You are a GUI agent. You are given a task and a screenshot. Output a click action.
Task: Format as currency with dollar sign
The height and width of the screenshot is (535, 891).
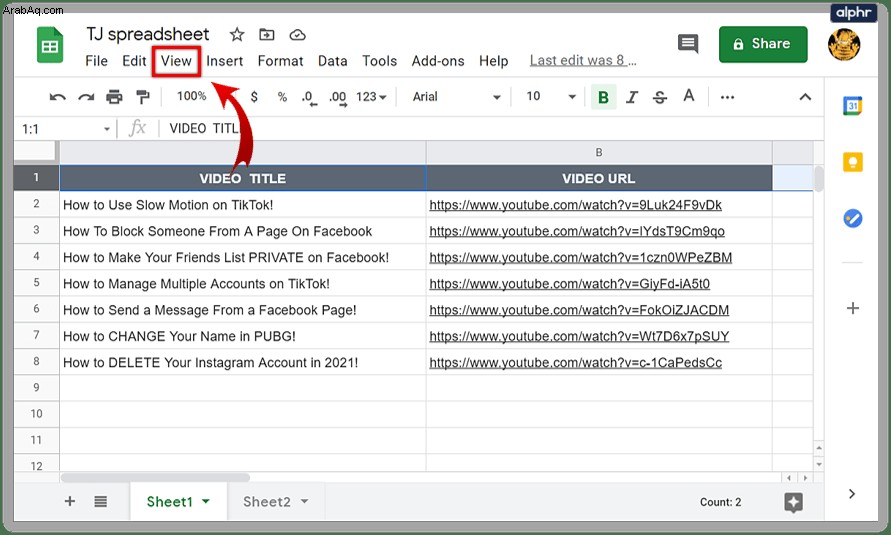(x=254, y=97)
